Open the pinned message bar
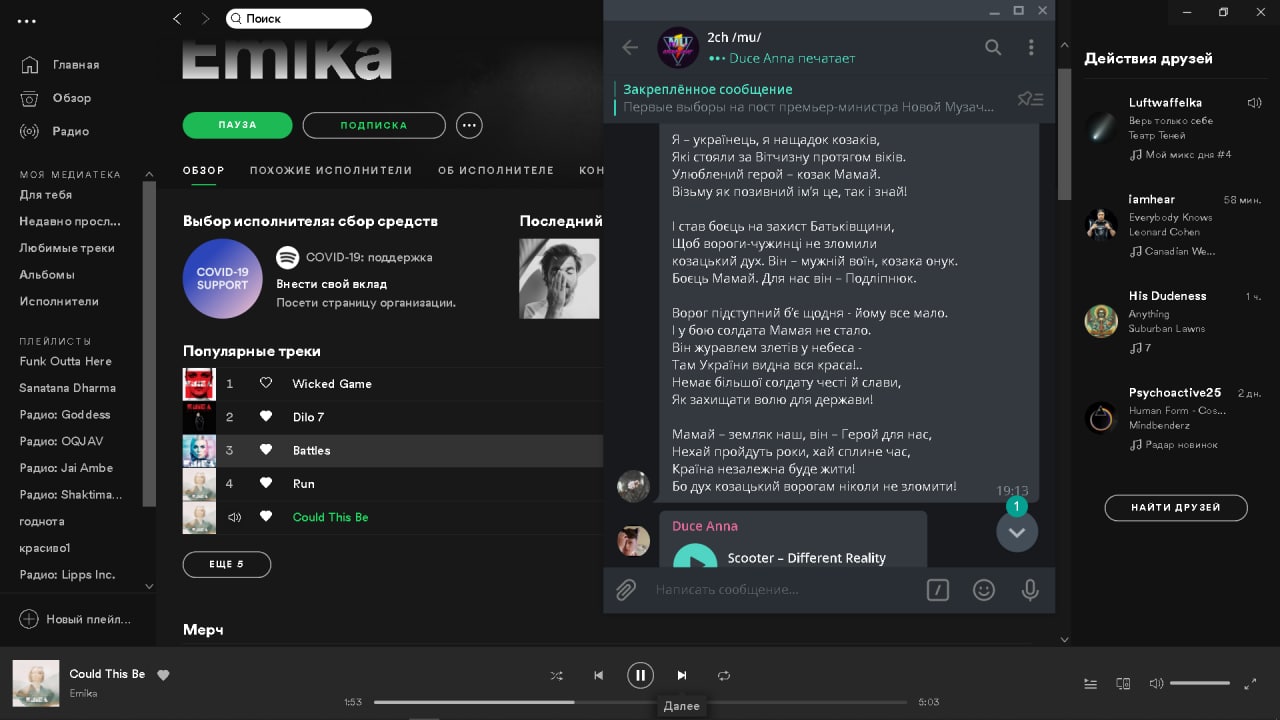This screenshot has width=1280, height=720. [809, 98]
